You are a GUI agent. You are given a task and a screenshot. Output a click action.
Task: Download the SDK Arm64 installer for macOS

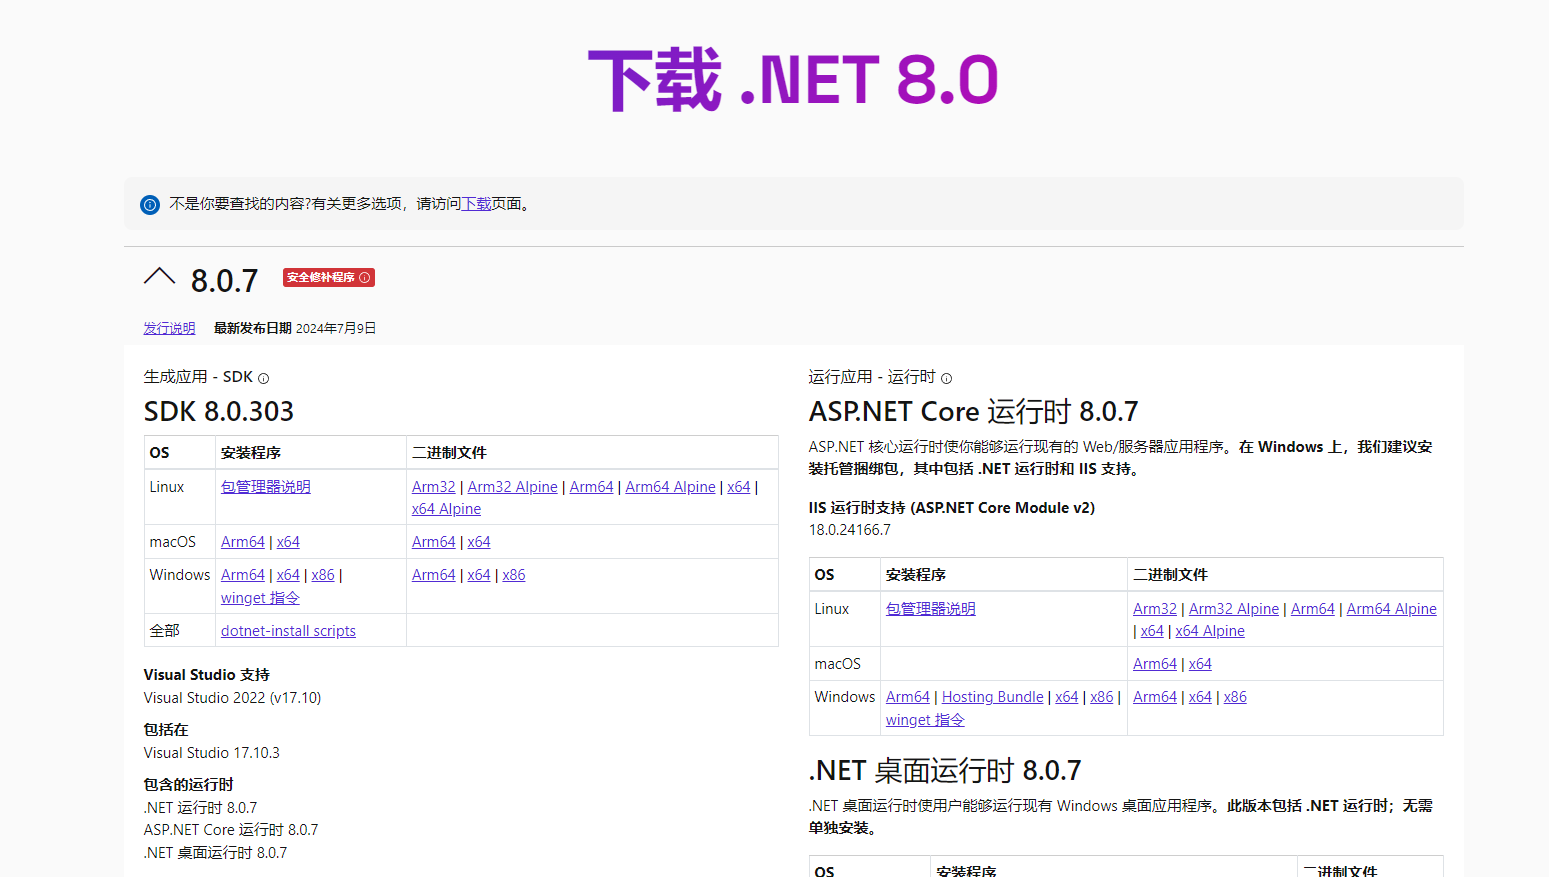[x=242, y=541]
